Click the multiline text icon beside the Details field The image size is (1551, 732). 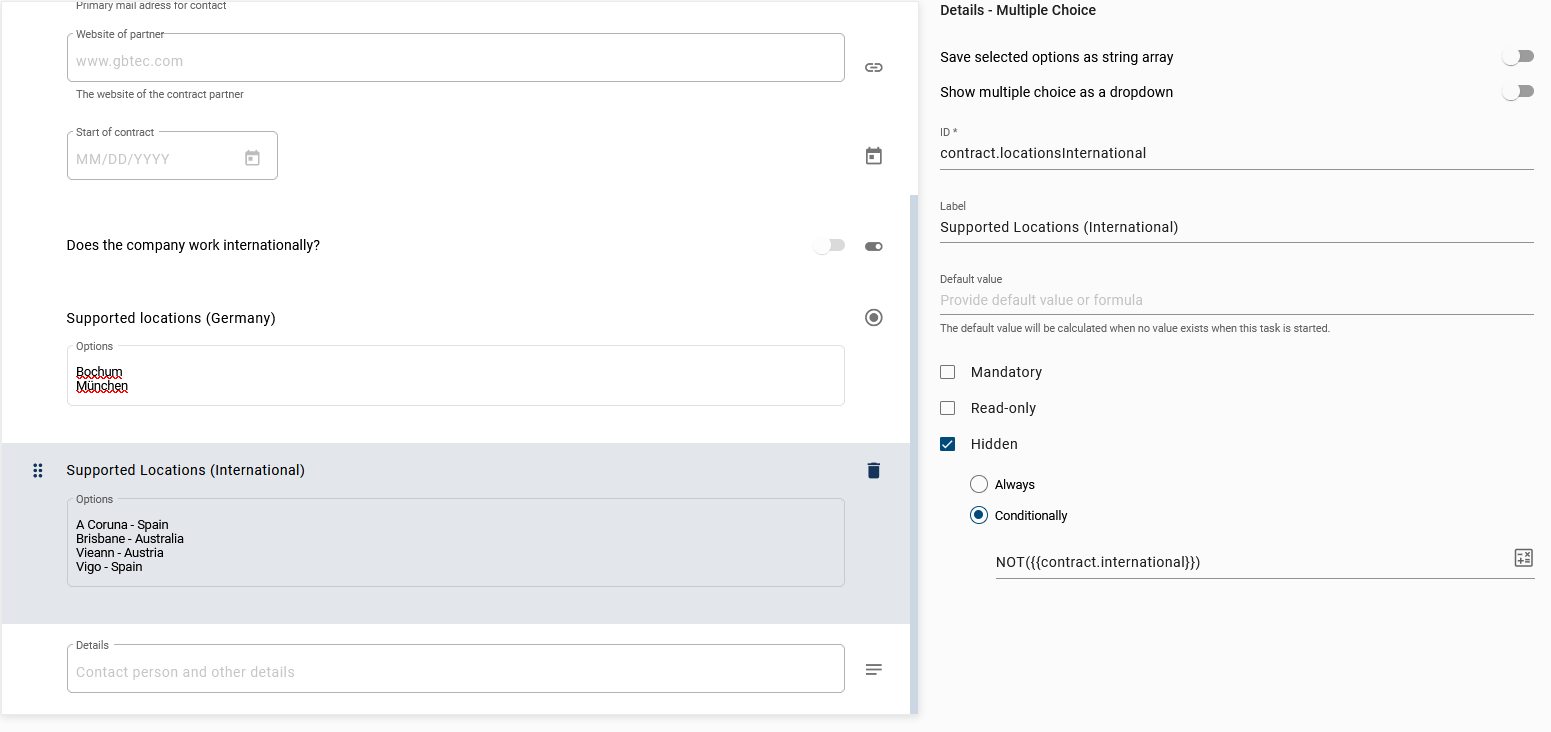pos(873,669)
